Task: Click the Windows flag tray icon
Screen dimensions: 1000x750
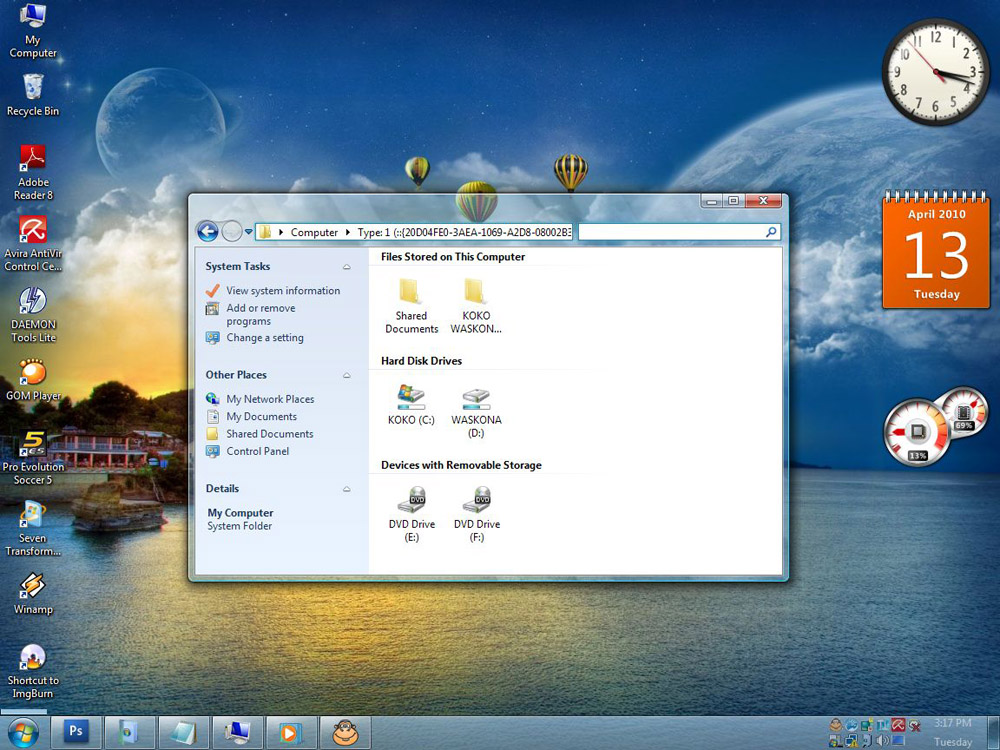Action: point(835,741)
